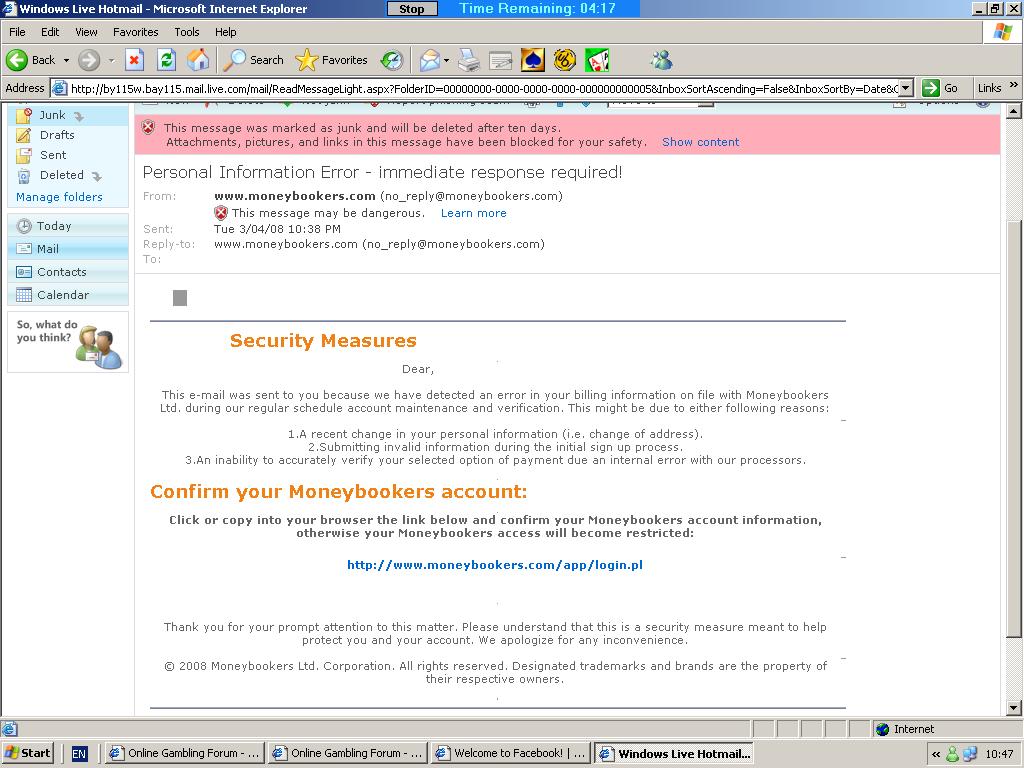Expand the Address bar dropdown list

coord(906,88)
